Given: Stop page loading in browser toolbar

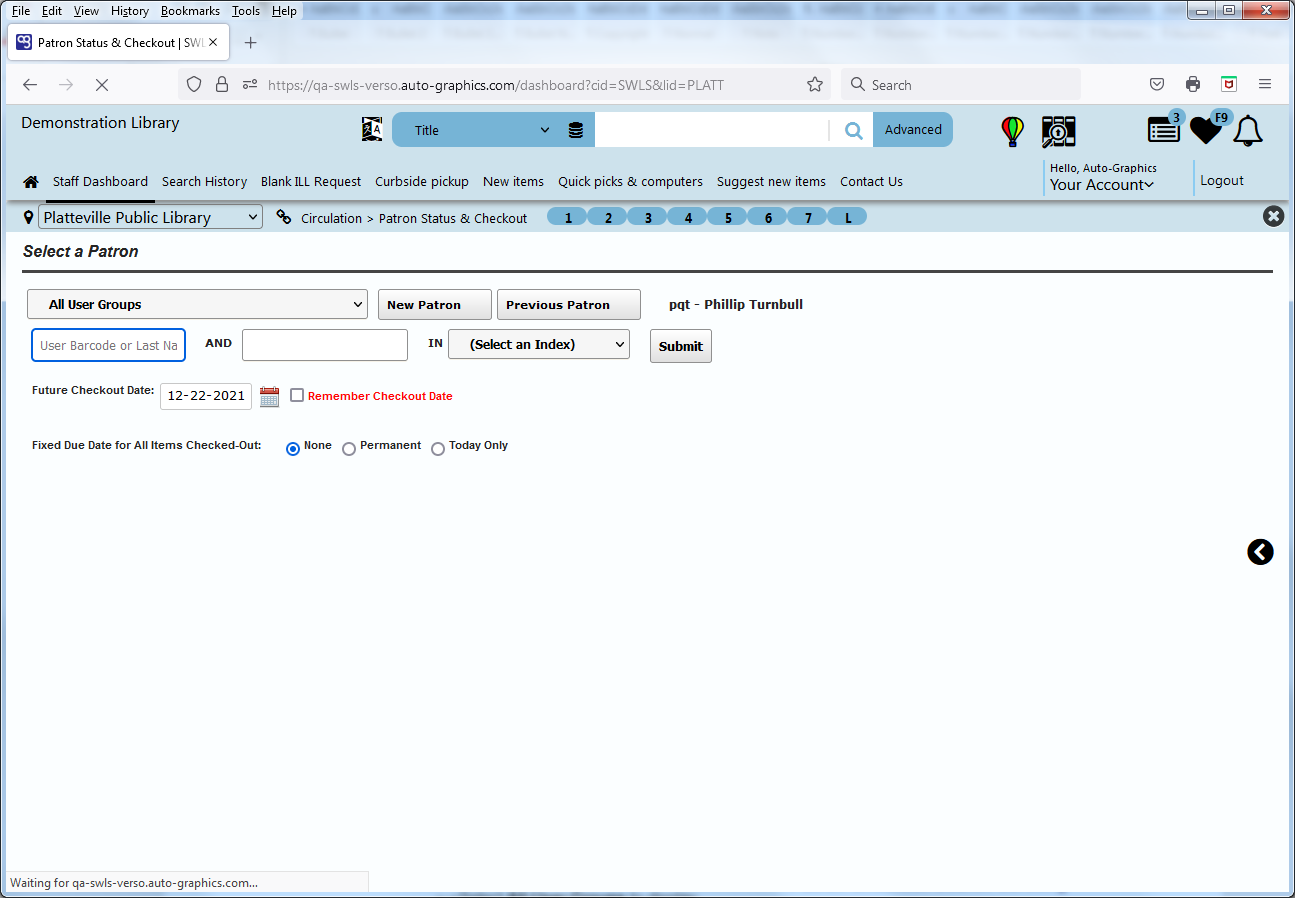Looking at the screenshot, I should pos(101,85).
